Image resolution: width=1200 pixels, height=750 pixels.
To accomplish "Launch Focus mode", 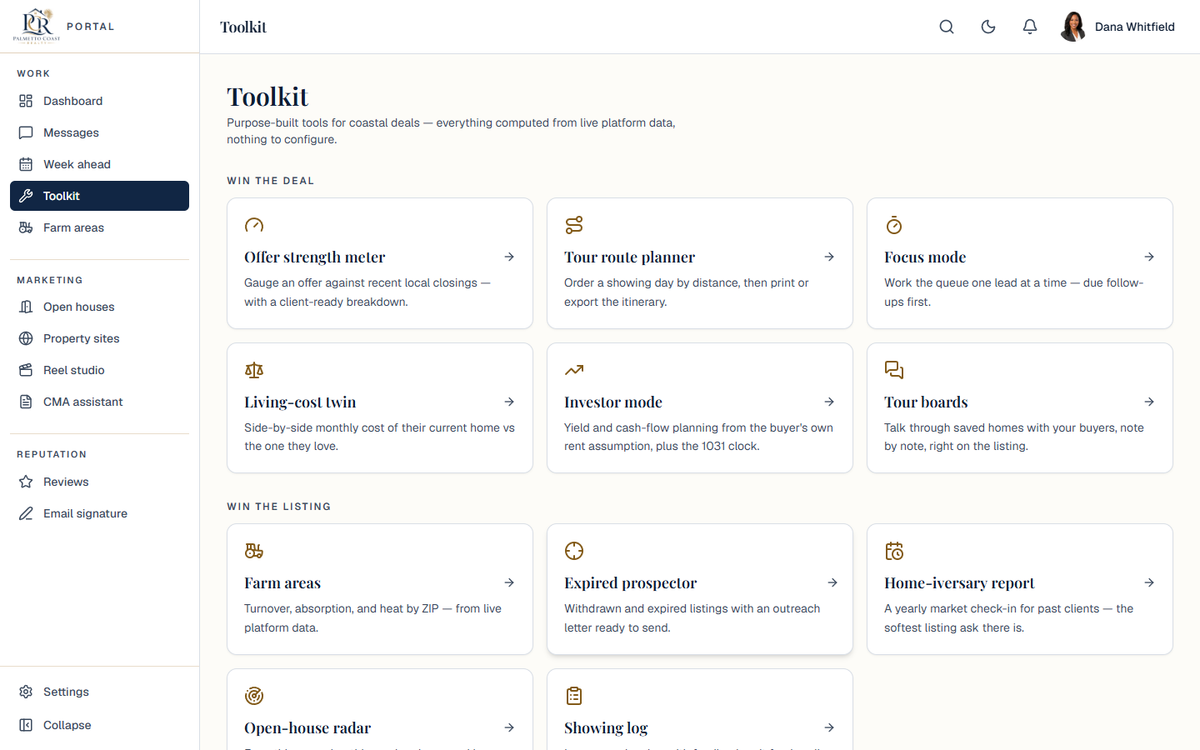I will 1020,263.
